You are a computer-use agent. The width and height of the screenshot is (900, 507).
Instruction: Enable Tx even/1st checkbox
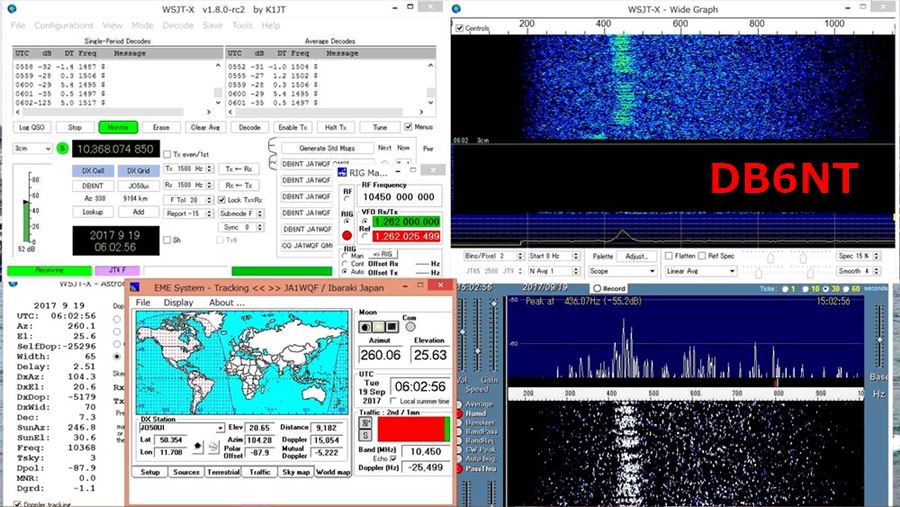tap(167, 154)
